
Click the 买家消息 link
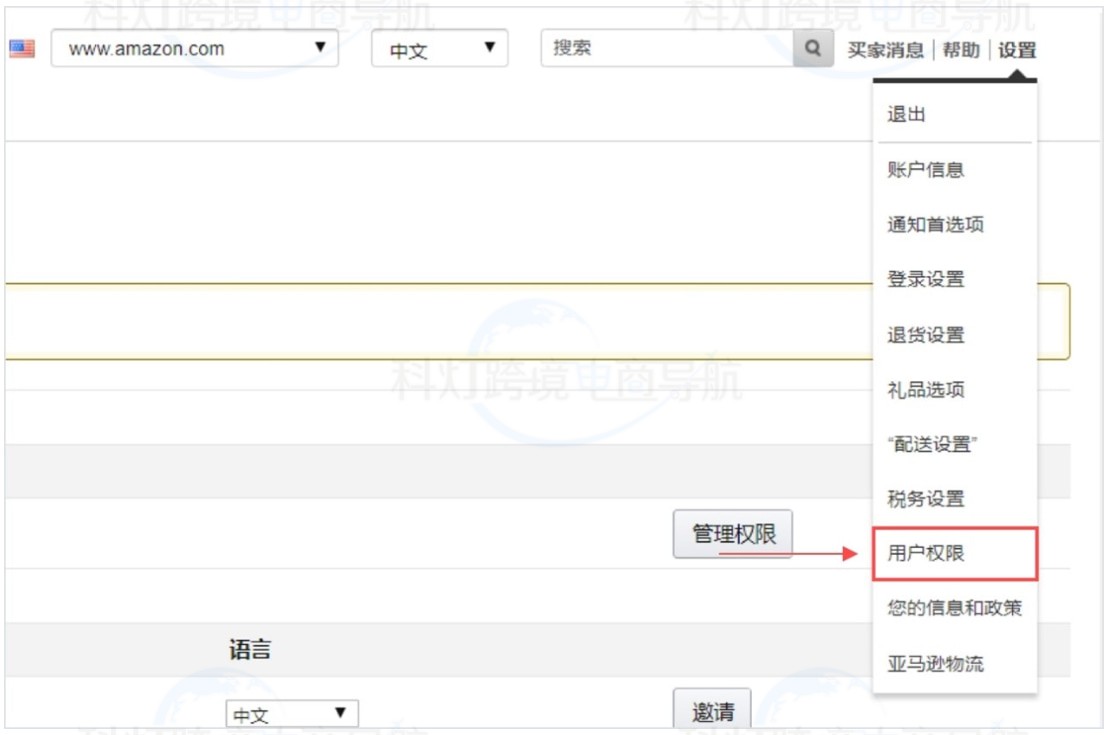(x=886, y=46)
